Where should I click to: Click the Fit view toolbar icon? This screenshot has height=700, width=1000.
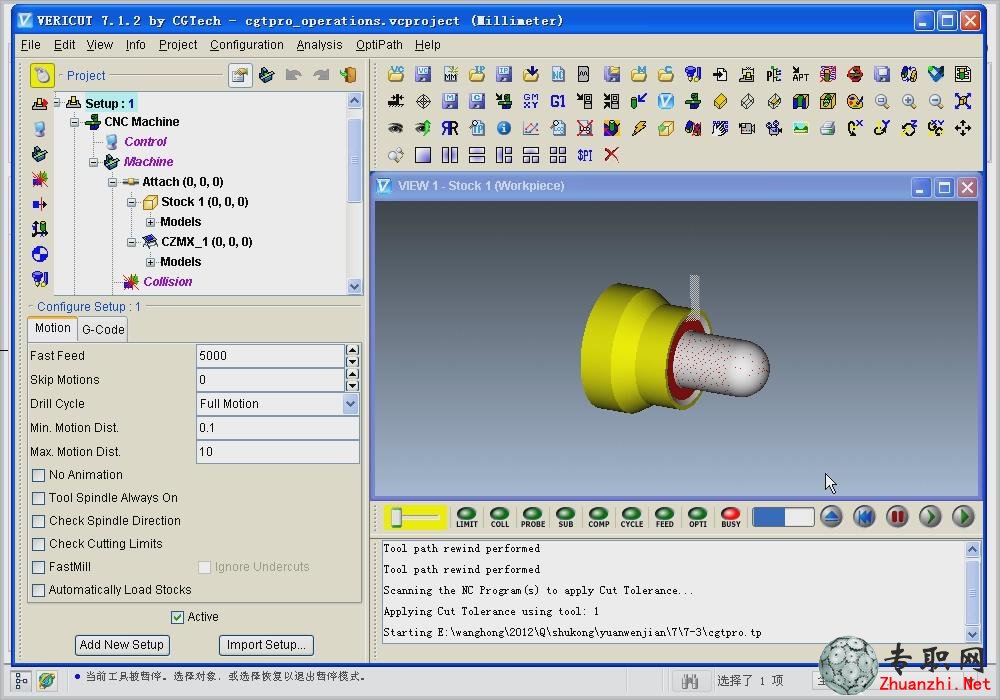[x=963, y=101]
